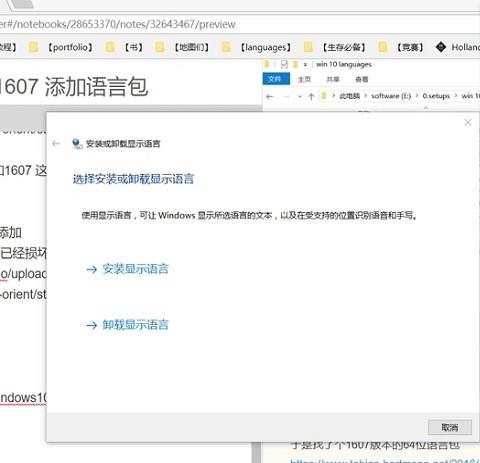
Task: Open the 【languages】 bookmark folder
Action: pyautogui.click(x=256, y=47)
